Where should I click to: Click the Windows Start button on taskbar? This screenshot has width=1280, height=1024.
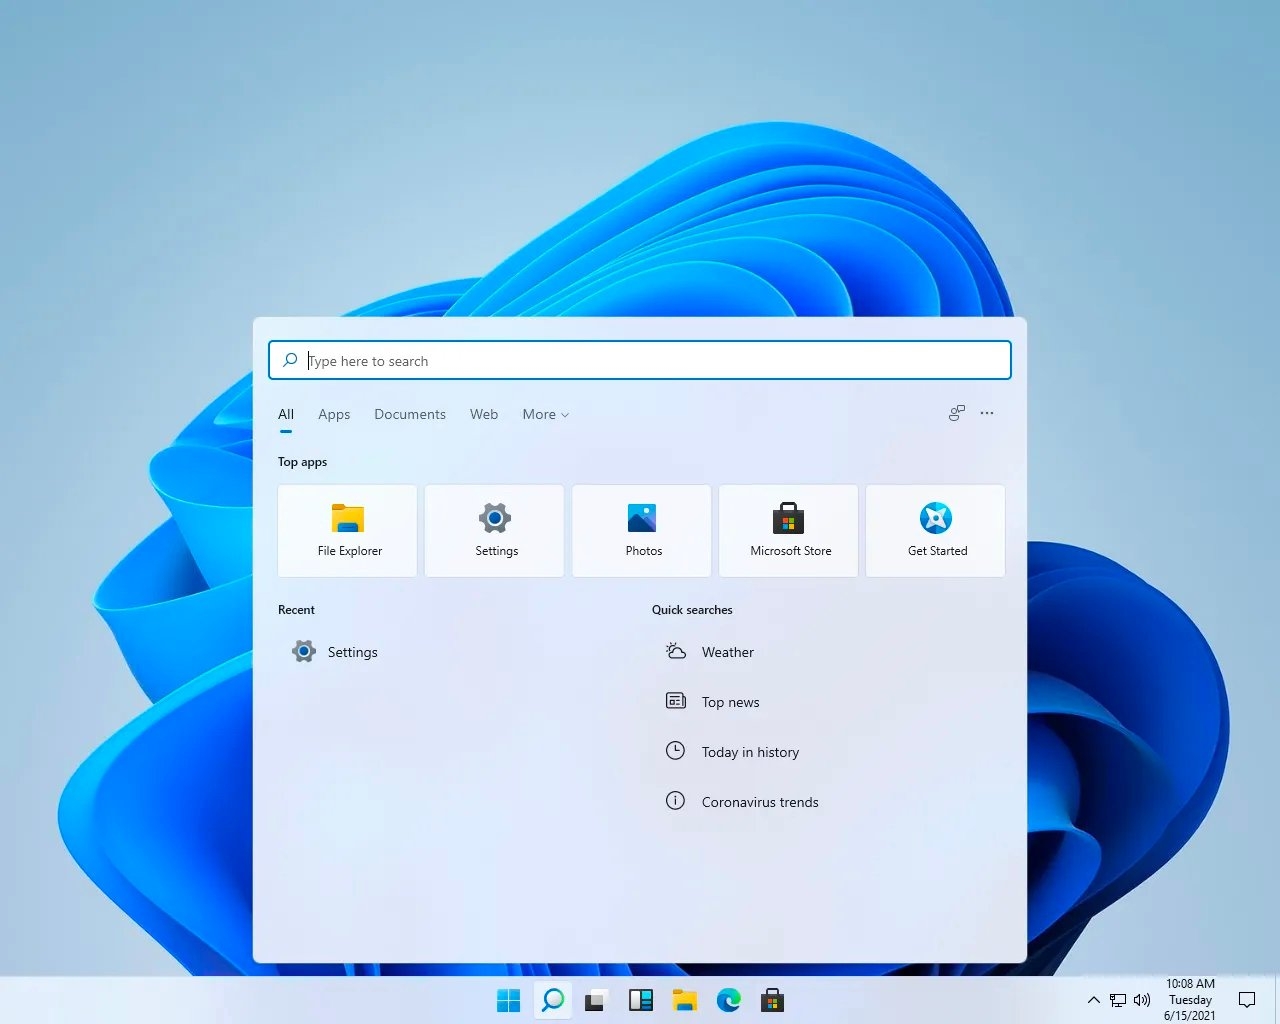coord(509,1000)
